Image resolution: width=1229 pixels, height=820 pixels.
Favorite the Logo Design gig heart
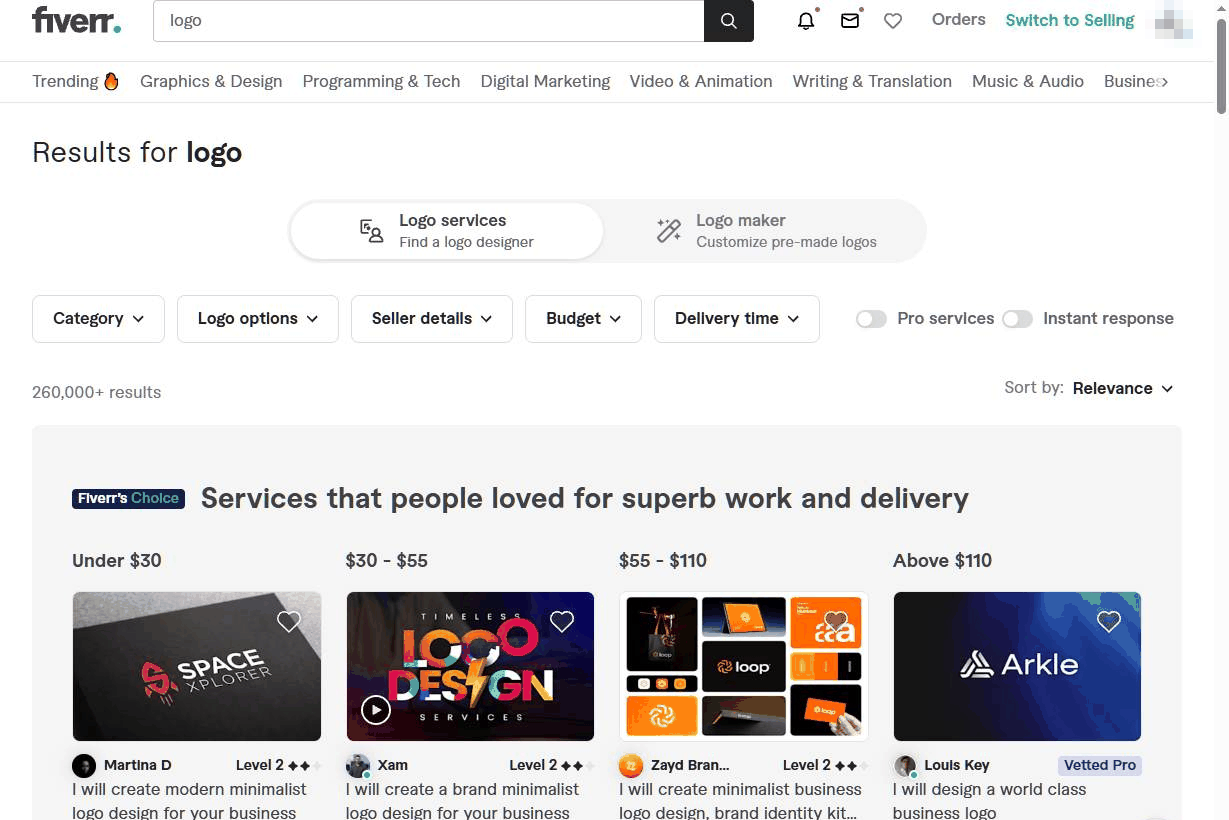coord(562,622)
